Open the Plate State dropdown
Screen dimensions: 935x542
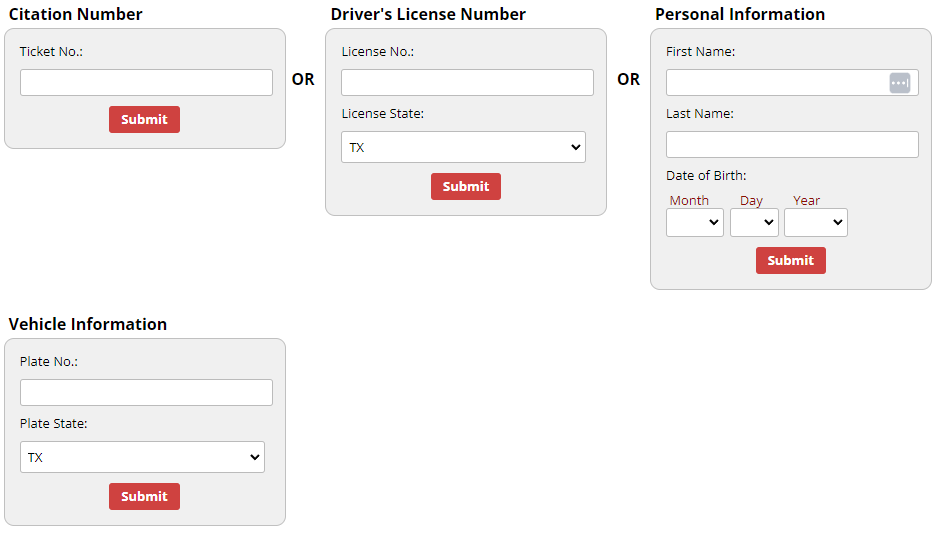[143, 457]
